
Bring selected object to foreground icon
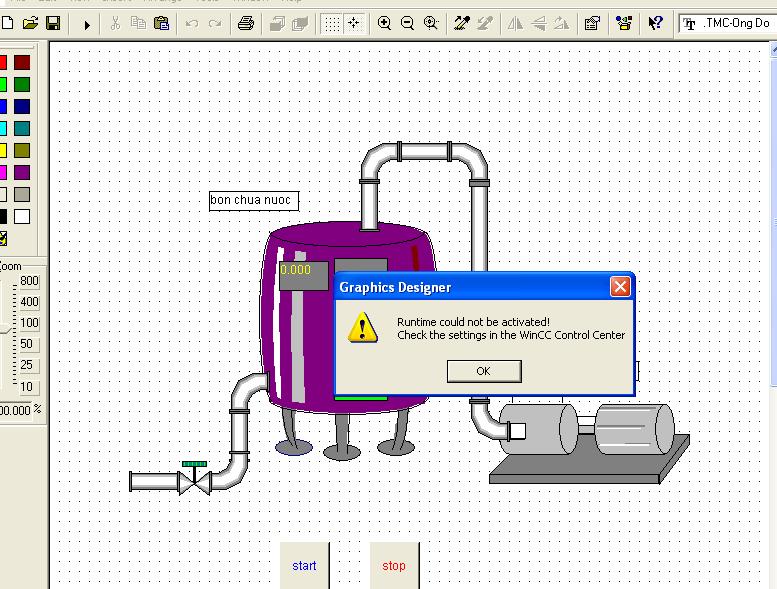pos(277,23)
